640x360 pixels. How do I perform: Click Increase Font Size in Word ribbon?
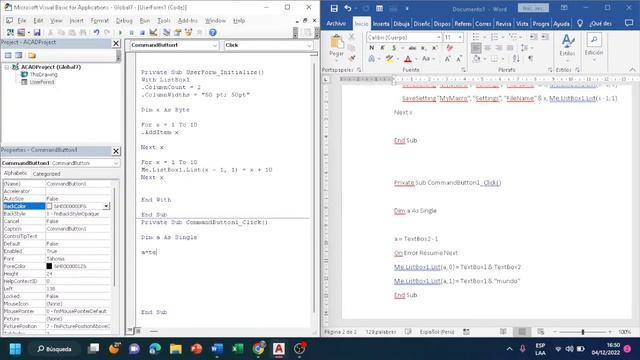click(x=448, y=59)
